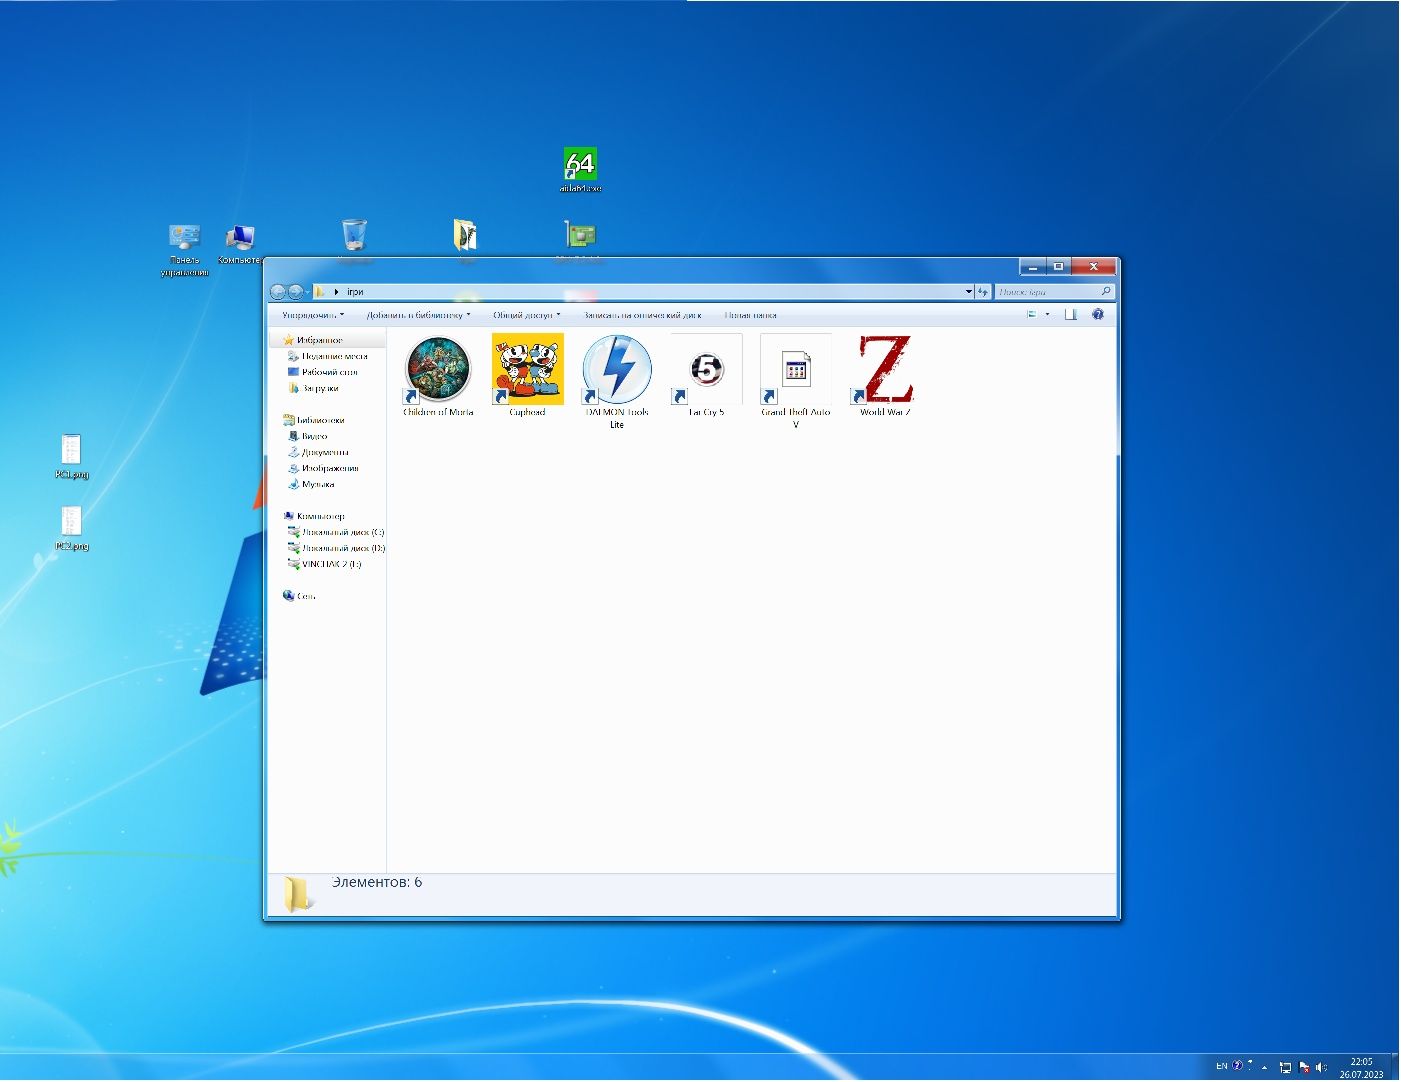1401x1082 pixels.
Task: Open Explorer help via question mark icon
Action: tap(1098, 314)
